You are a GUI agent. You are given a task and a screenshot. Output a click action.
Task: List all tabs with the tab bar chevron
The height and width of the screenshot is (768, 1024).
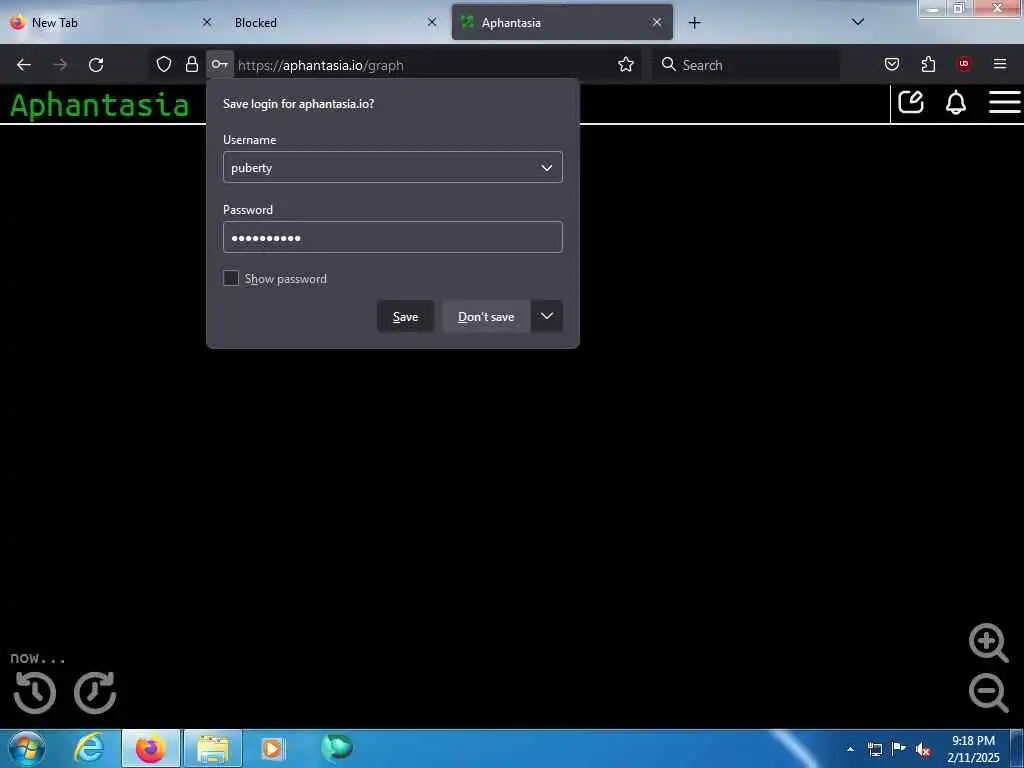tap(858, 22)
